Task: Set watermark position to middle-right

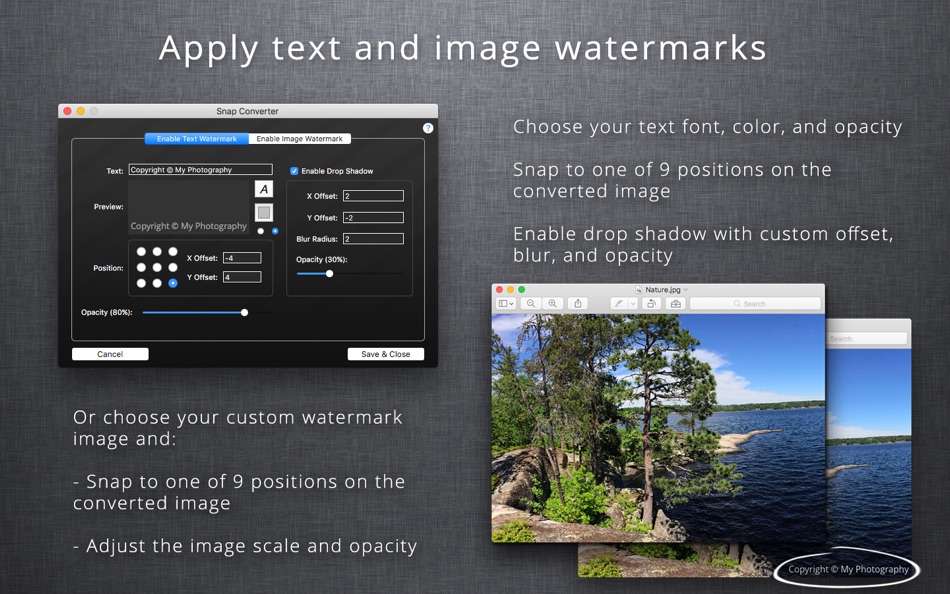Action: (173, 267)
